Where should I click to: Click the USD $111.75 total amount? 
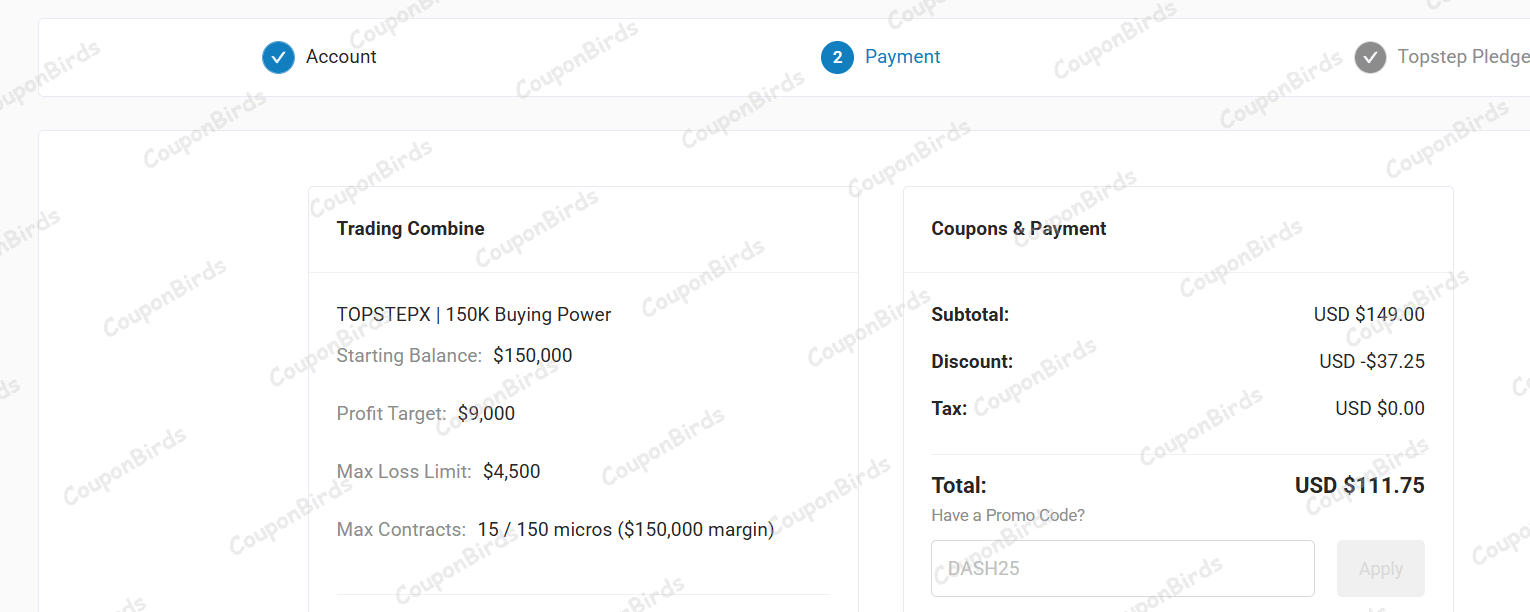(1360, 486)
